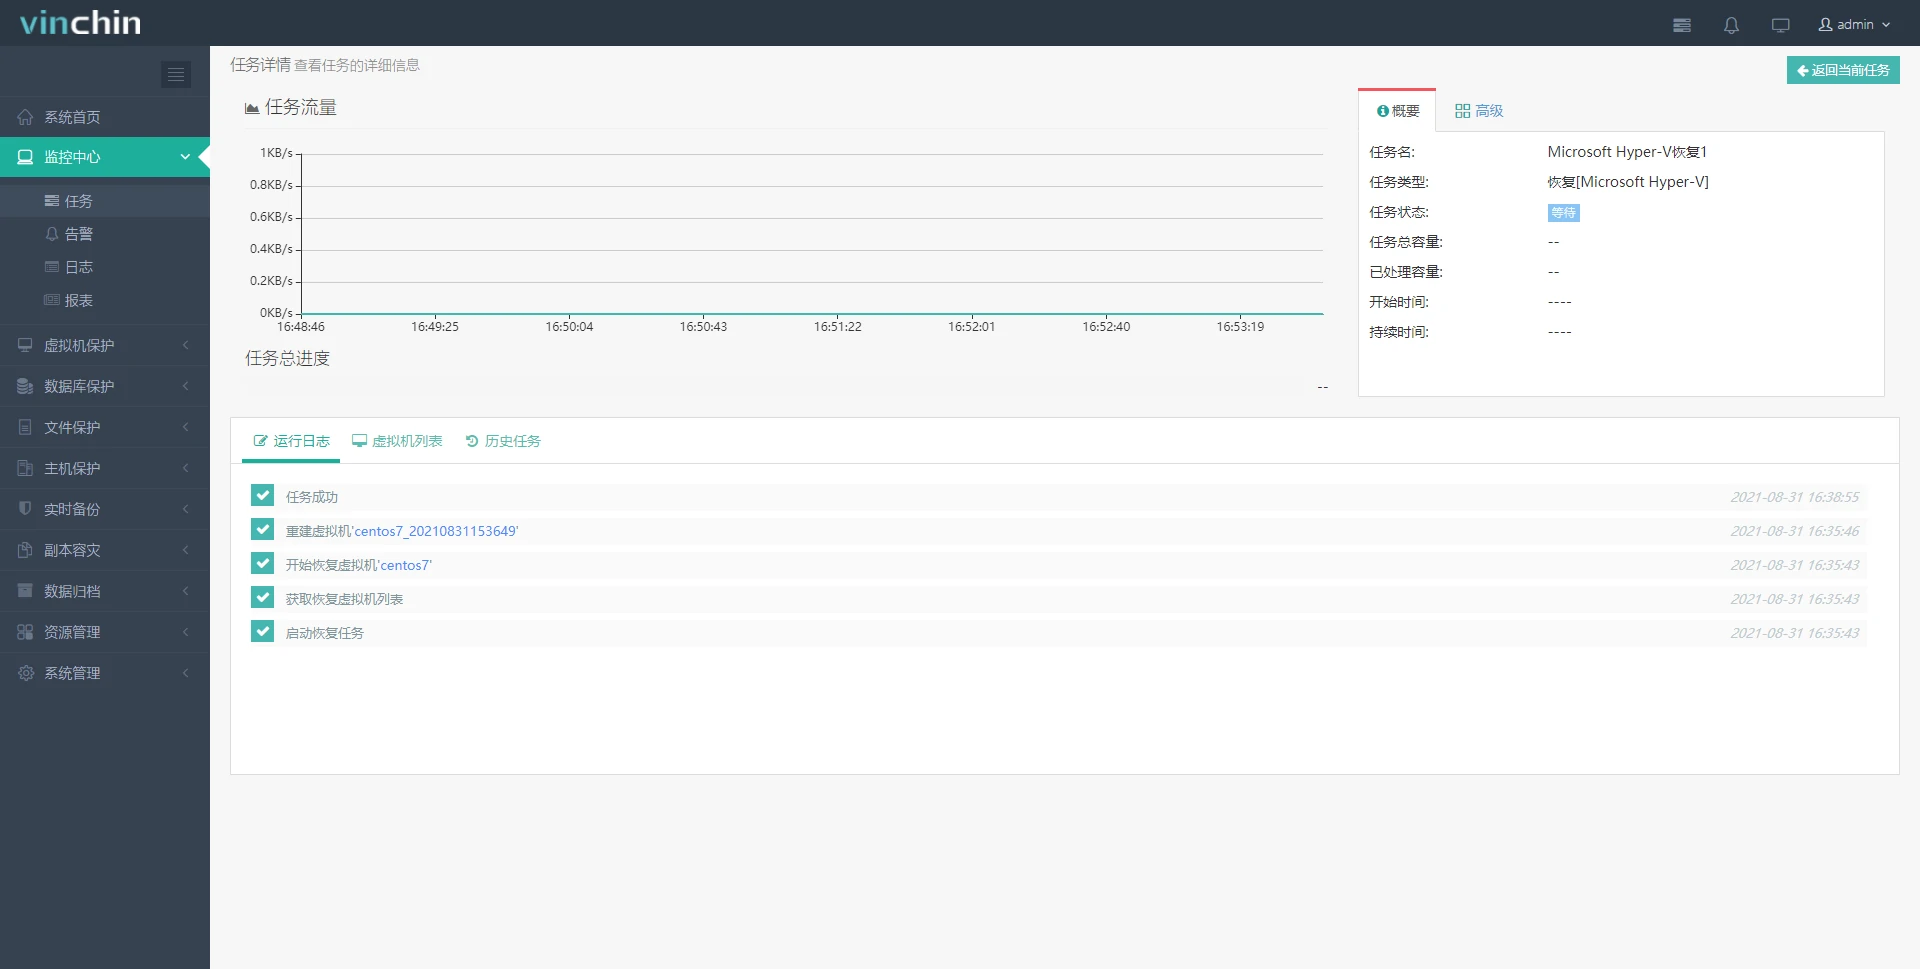Click the bell icon beside 告警

tap(52, 234)
